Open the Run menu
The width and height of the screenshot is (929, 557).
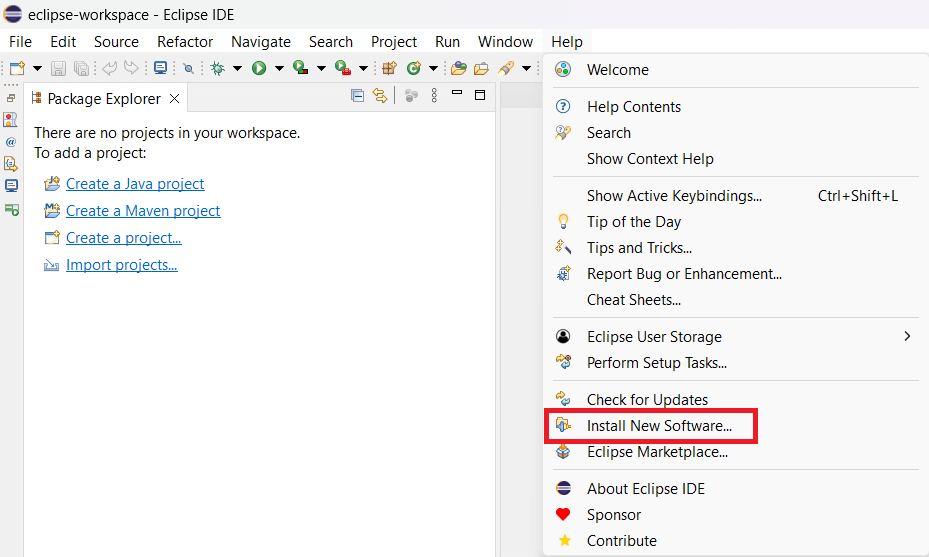(447, 42)
